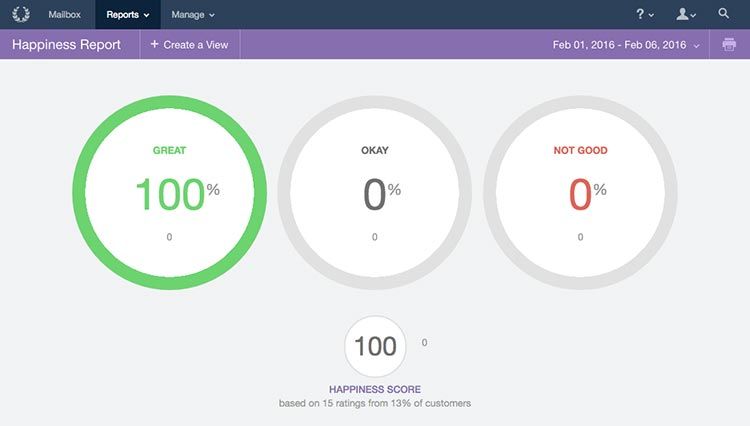The height and width of the screenshot is (426, 750).
Task: Go to the Mailbox tab
Action: click(x=64, y=14)
